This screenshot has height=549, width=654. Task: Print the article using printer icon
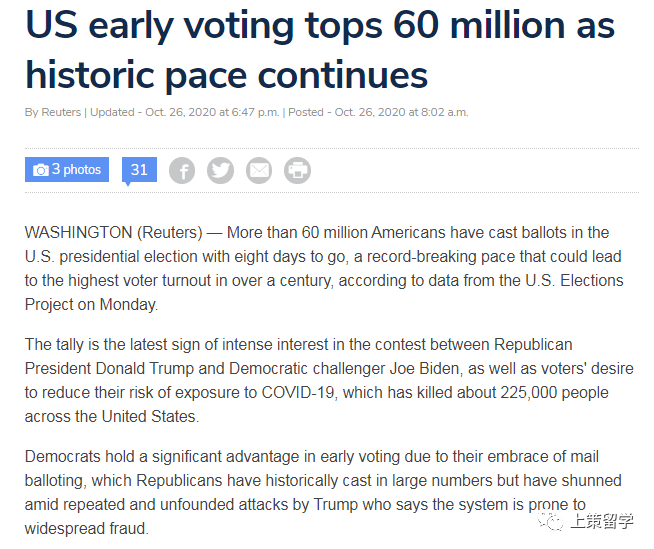297,171
